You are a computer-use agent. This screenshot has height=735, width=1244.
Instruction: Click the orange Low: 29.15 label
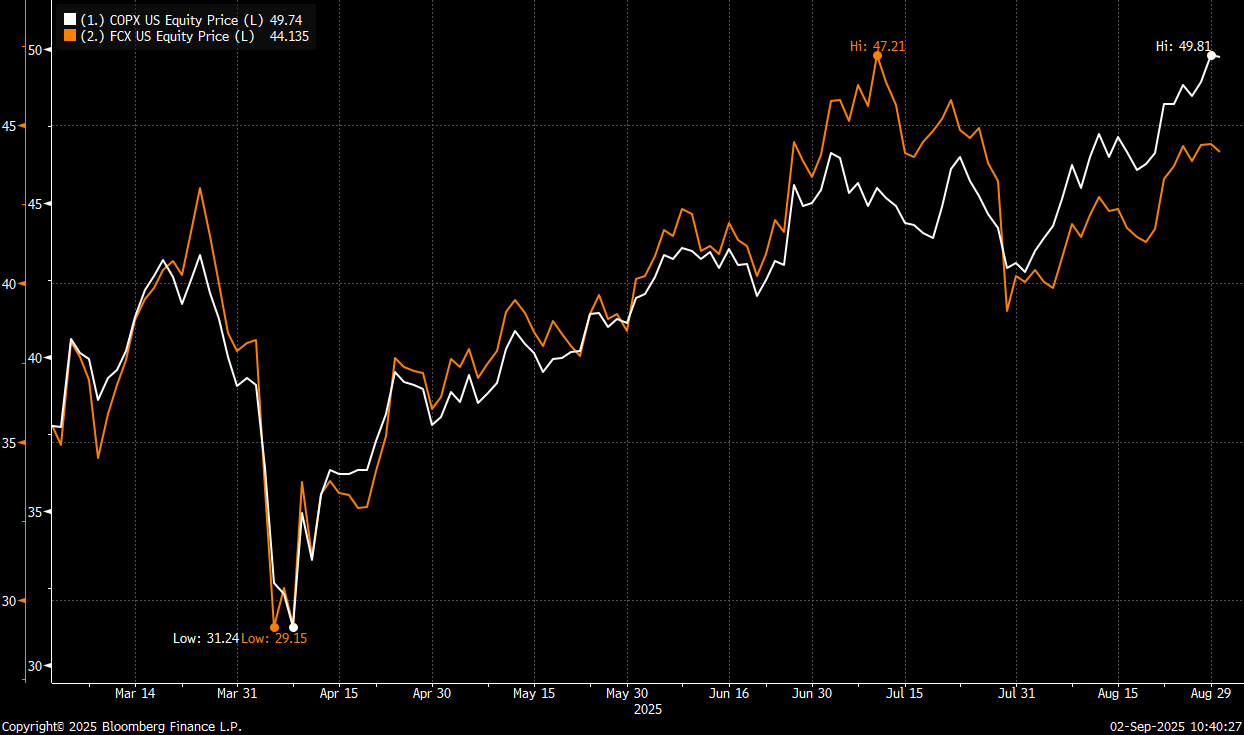pyautogui.click(x=274, y=638)
